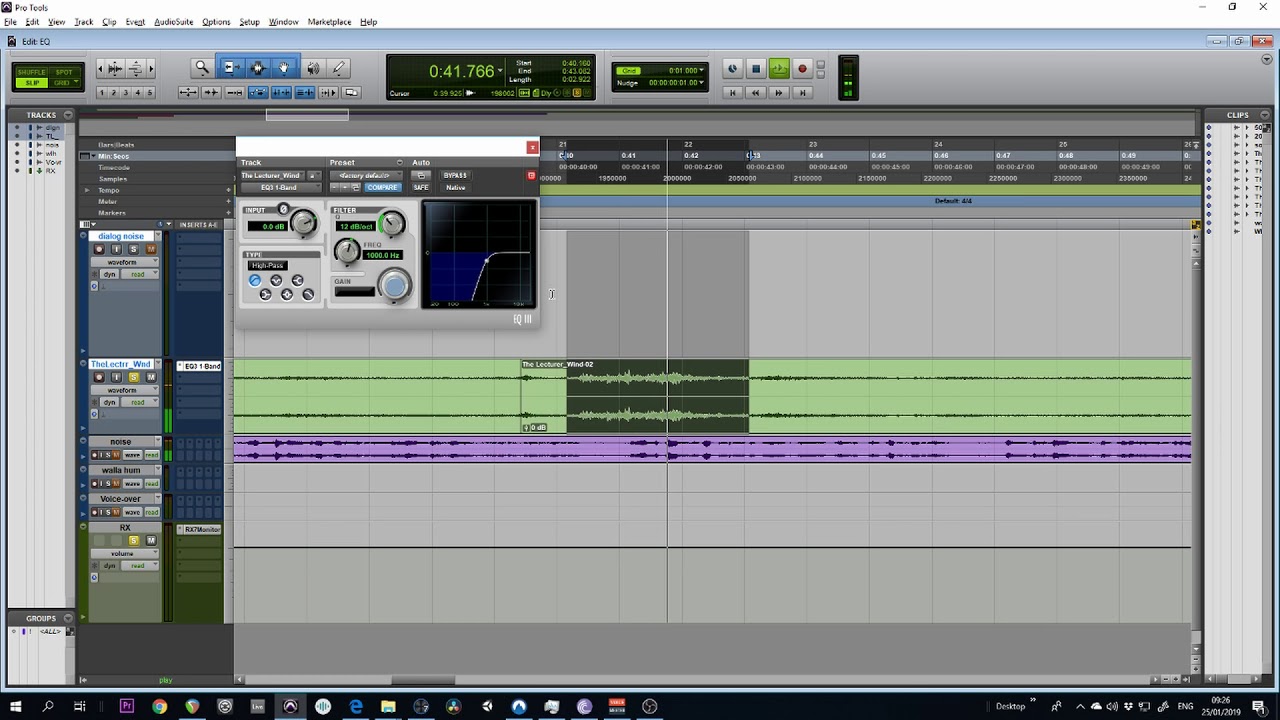This screenshot has height=720, width=1280.
Task: Click the input phase invert button in EQ
Action: pos(283,210)
